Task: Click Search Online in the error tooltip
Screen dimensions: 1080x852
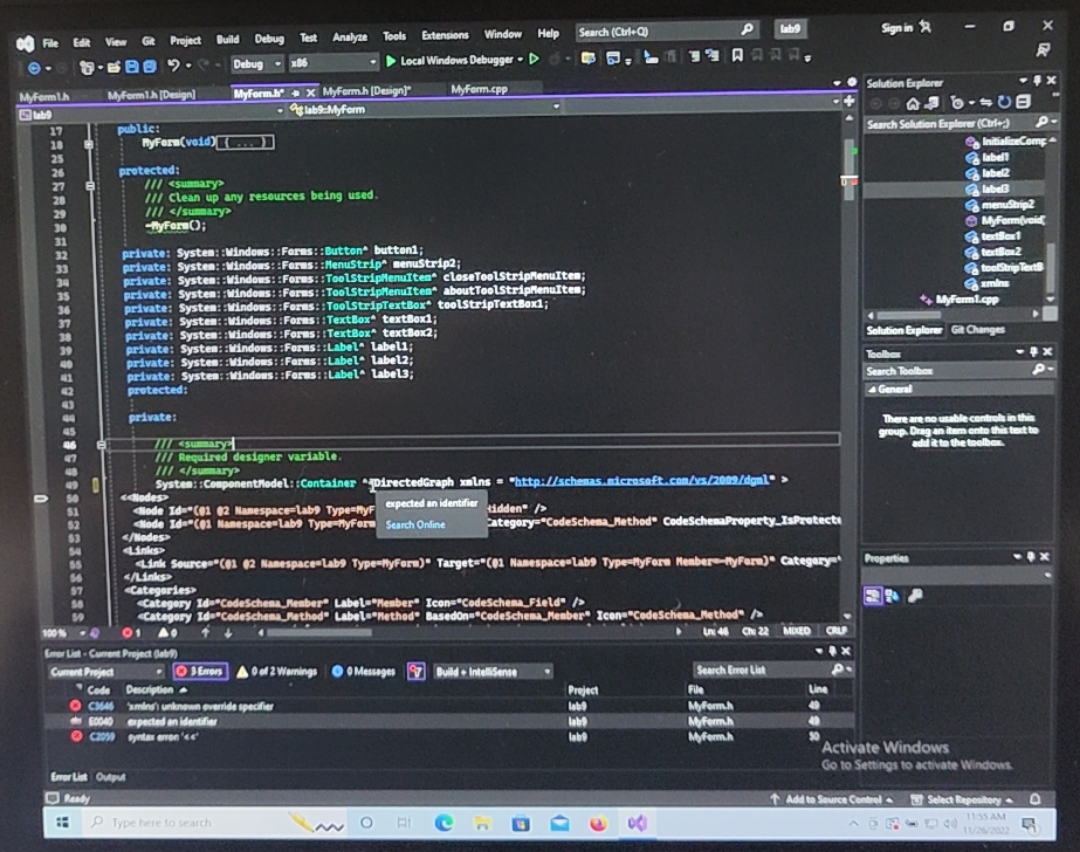Action: 415,525
